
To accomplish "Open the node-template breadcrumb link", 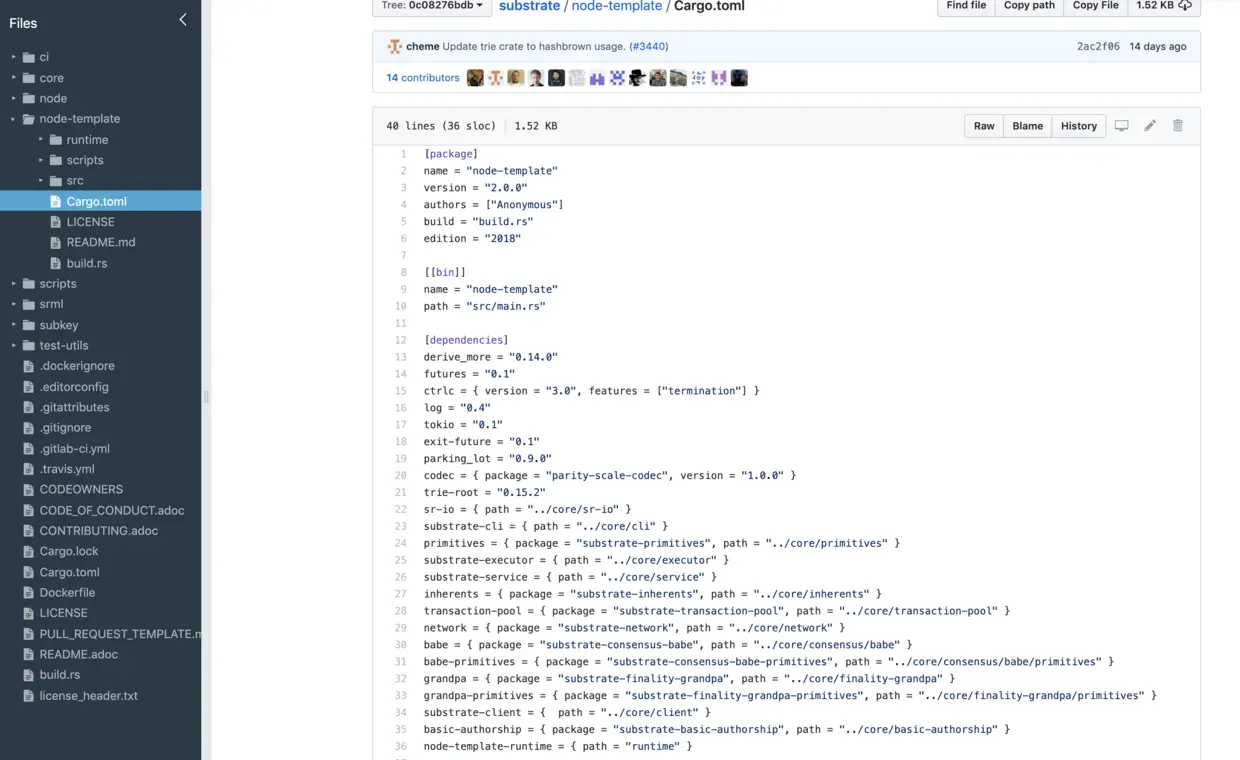I will 616,6.
